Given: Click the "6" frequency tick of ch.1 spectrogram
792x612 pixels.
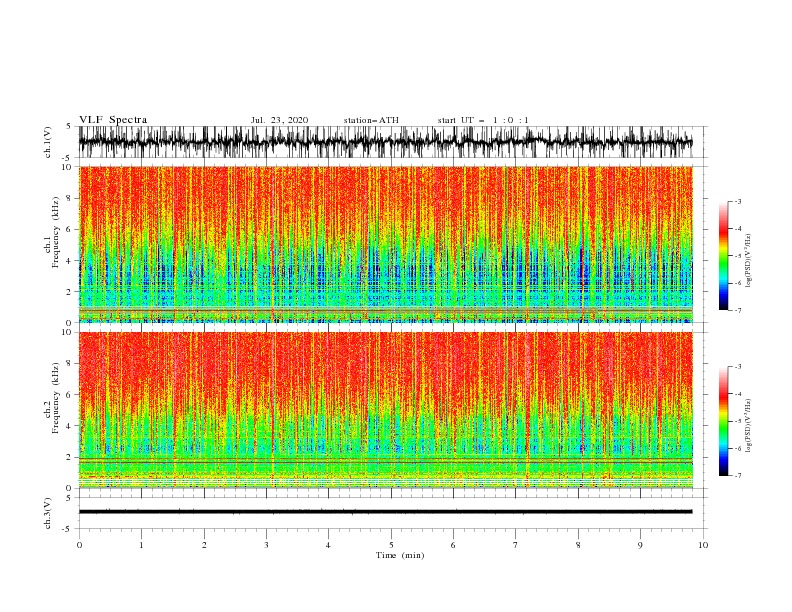Looking at the screenshot, I should [70, 230].
